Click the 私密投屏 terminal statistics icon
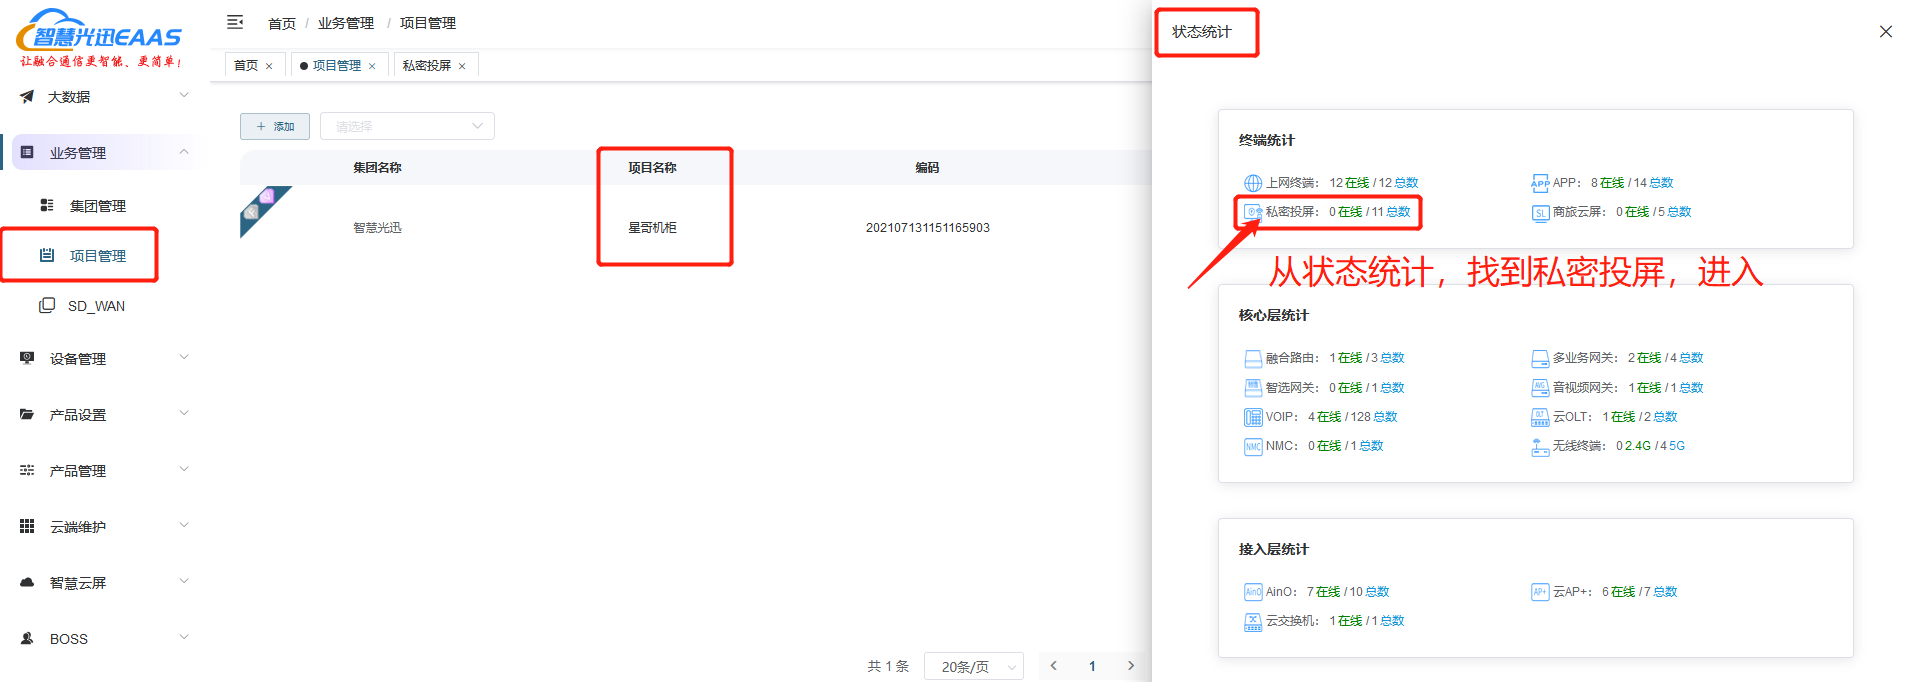1920x682 pixels. pyautogui.click(x=1252, y=212)
